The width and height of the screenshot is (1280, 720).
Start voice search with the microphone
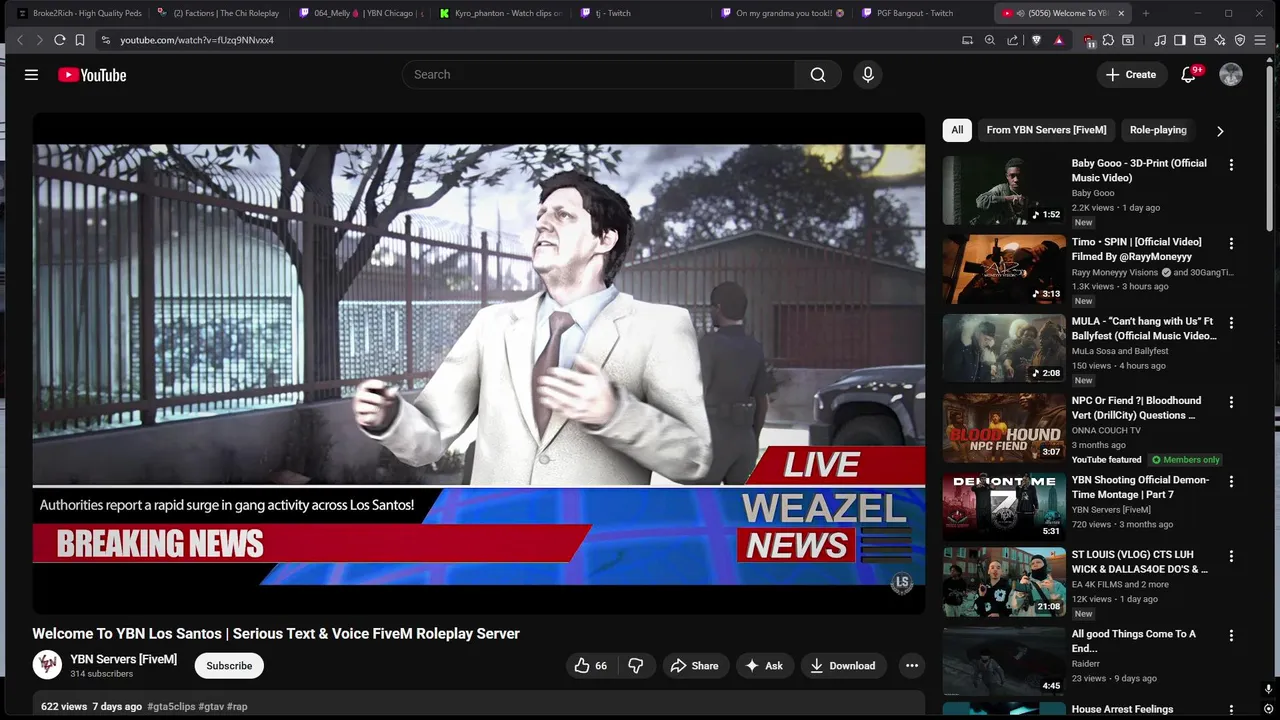tap(868, 75)
